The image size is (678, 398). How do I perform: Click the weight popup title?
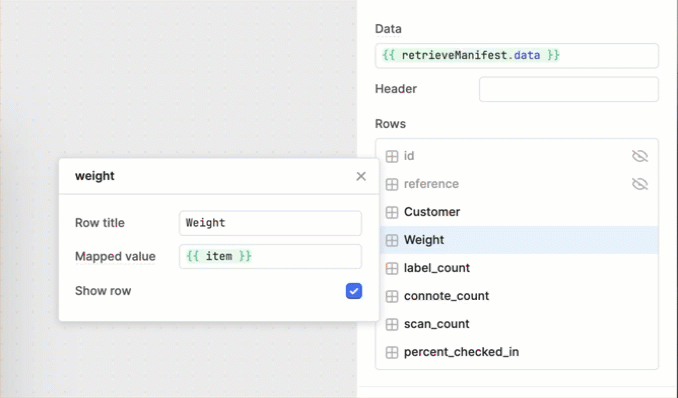[95, 176]
